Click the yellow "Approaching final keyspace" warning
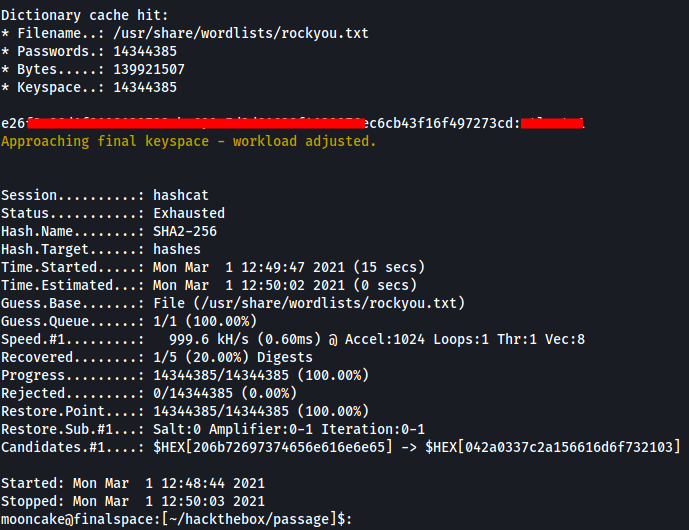Screen dimensions: 689x530 coord(188,142)
